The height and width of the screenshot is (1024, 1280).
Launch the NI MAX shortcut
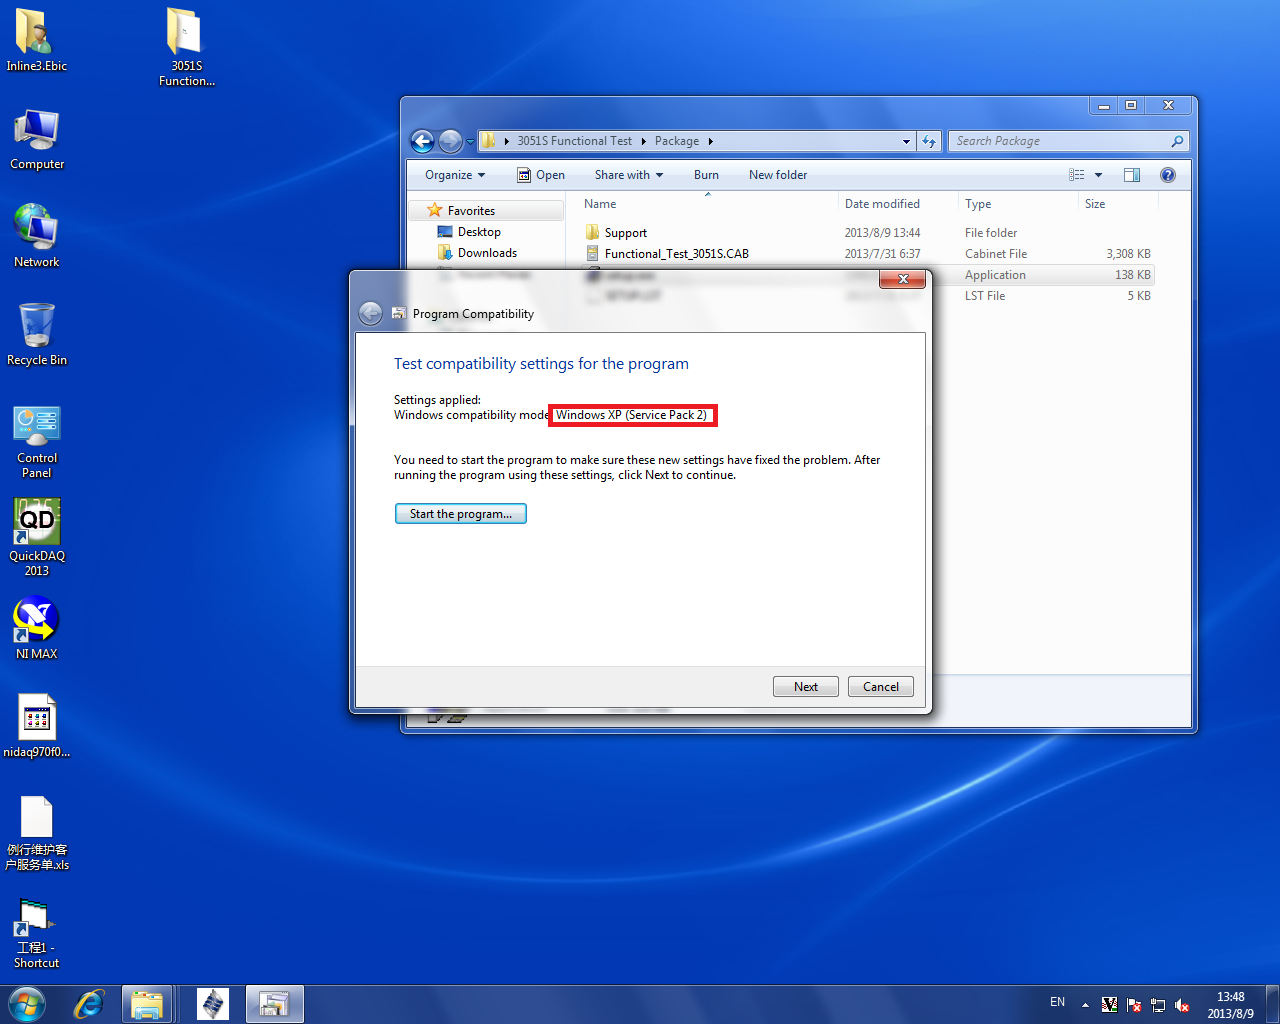[37, 627]
